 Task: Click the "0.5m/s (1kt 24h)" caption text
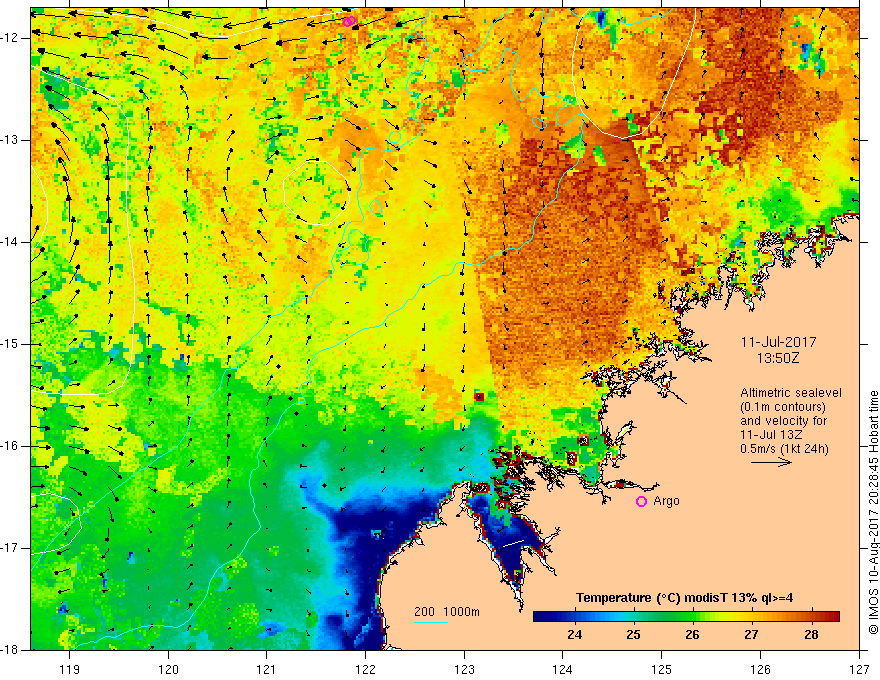click(784, 449)
